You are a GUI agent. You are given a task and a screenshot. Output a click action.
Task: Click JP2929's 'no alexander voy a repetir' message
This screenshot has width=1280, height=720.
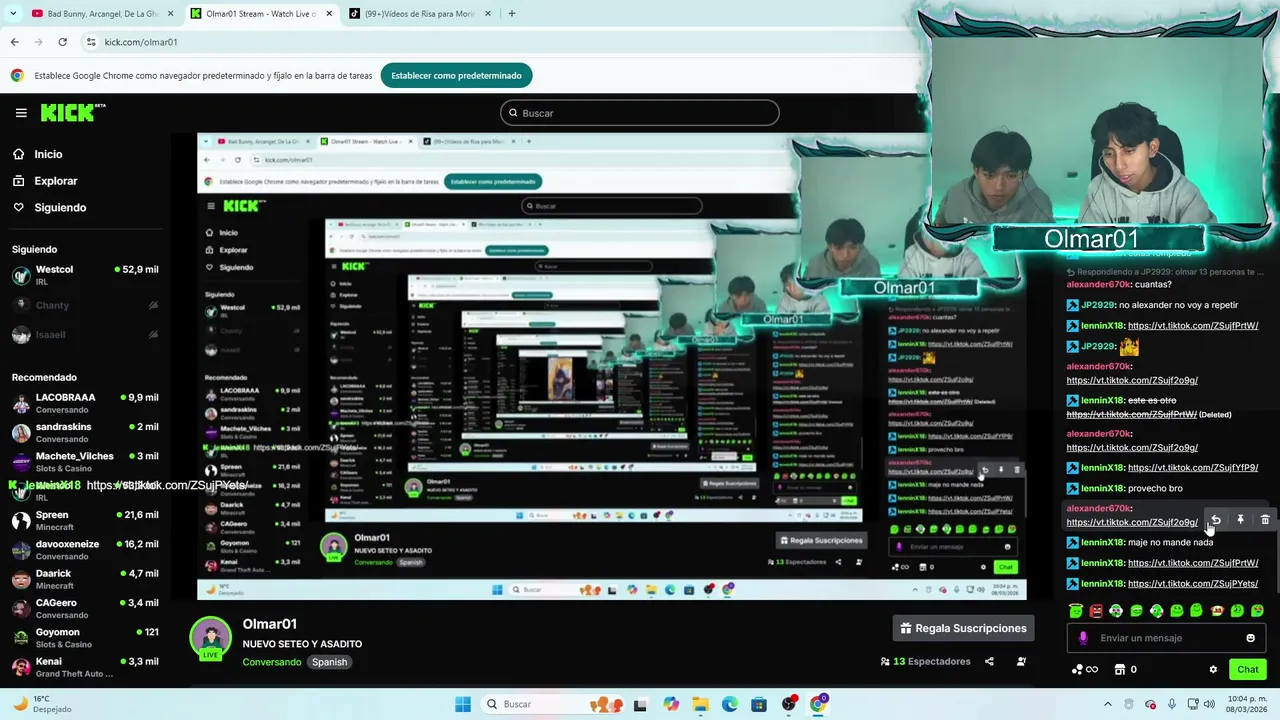[1178, 305]
